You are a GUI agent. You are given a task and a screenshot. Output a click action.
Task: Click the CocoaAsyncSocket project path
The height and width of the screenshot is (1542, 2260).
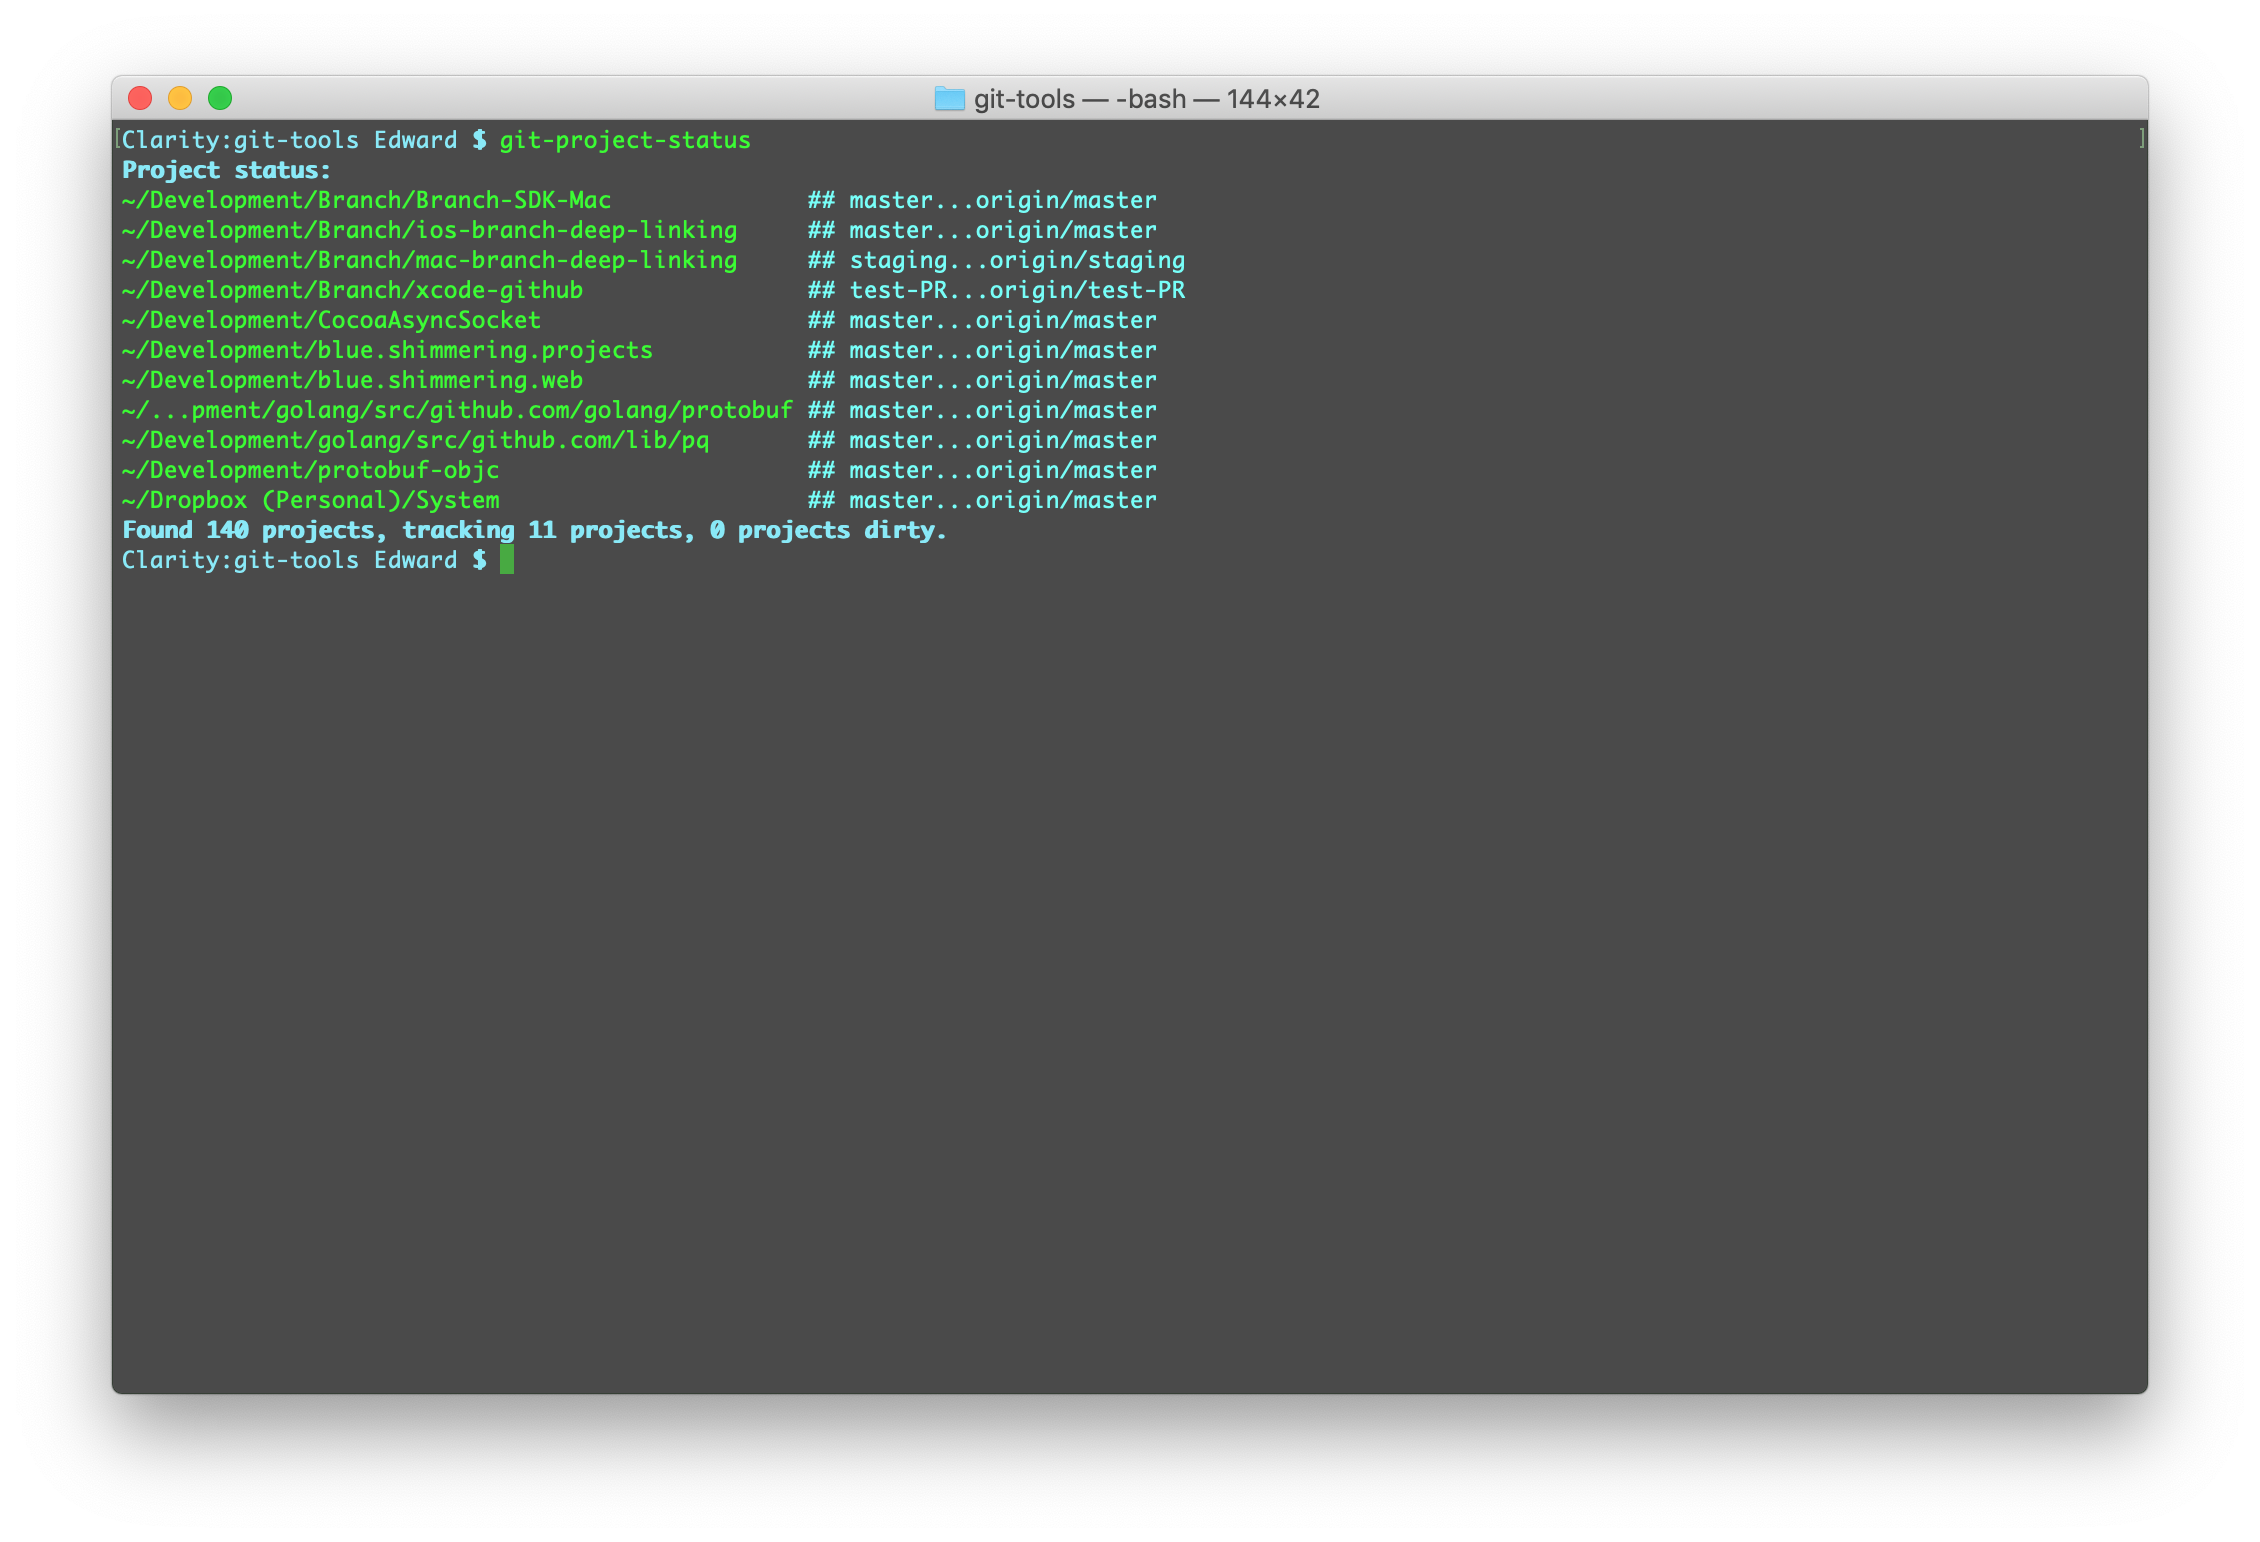(x=331, y=320)
